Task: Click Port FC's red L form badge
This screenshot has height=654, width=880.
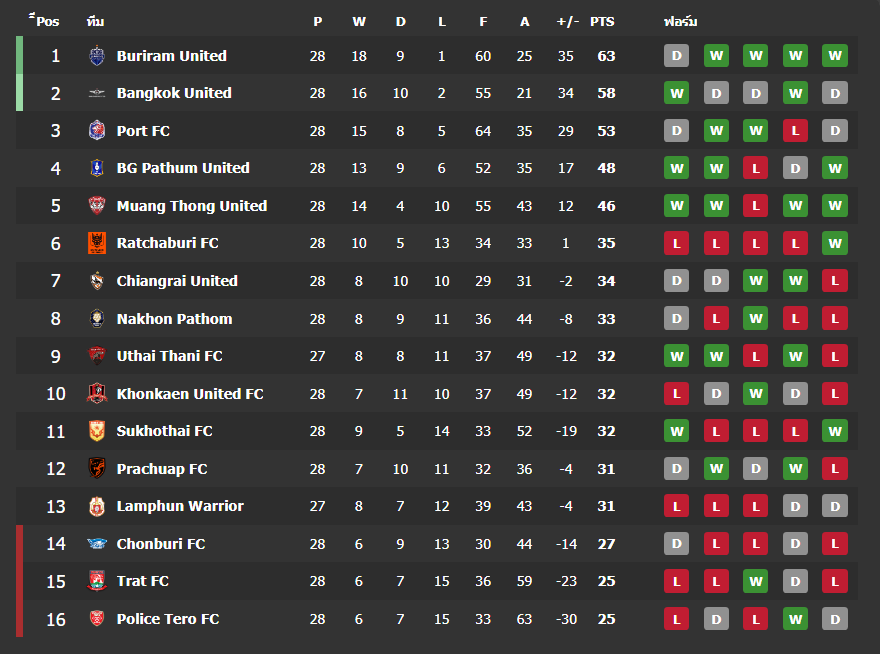Action: click(x=795, y=131)
